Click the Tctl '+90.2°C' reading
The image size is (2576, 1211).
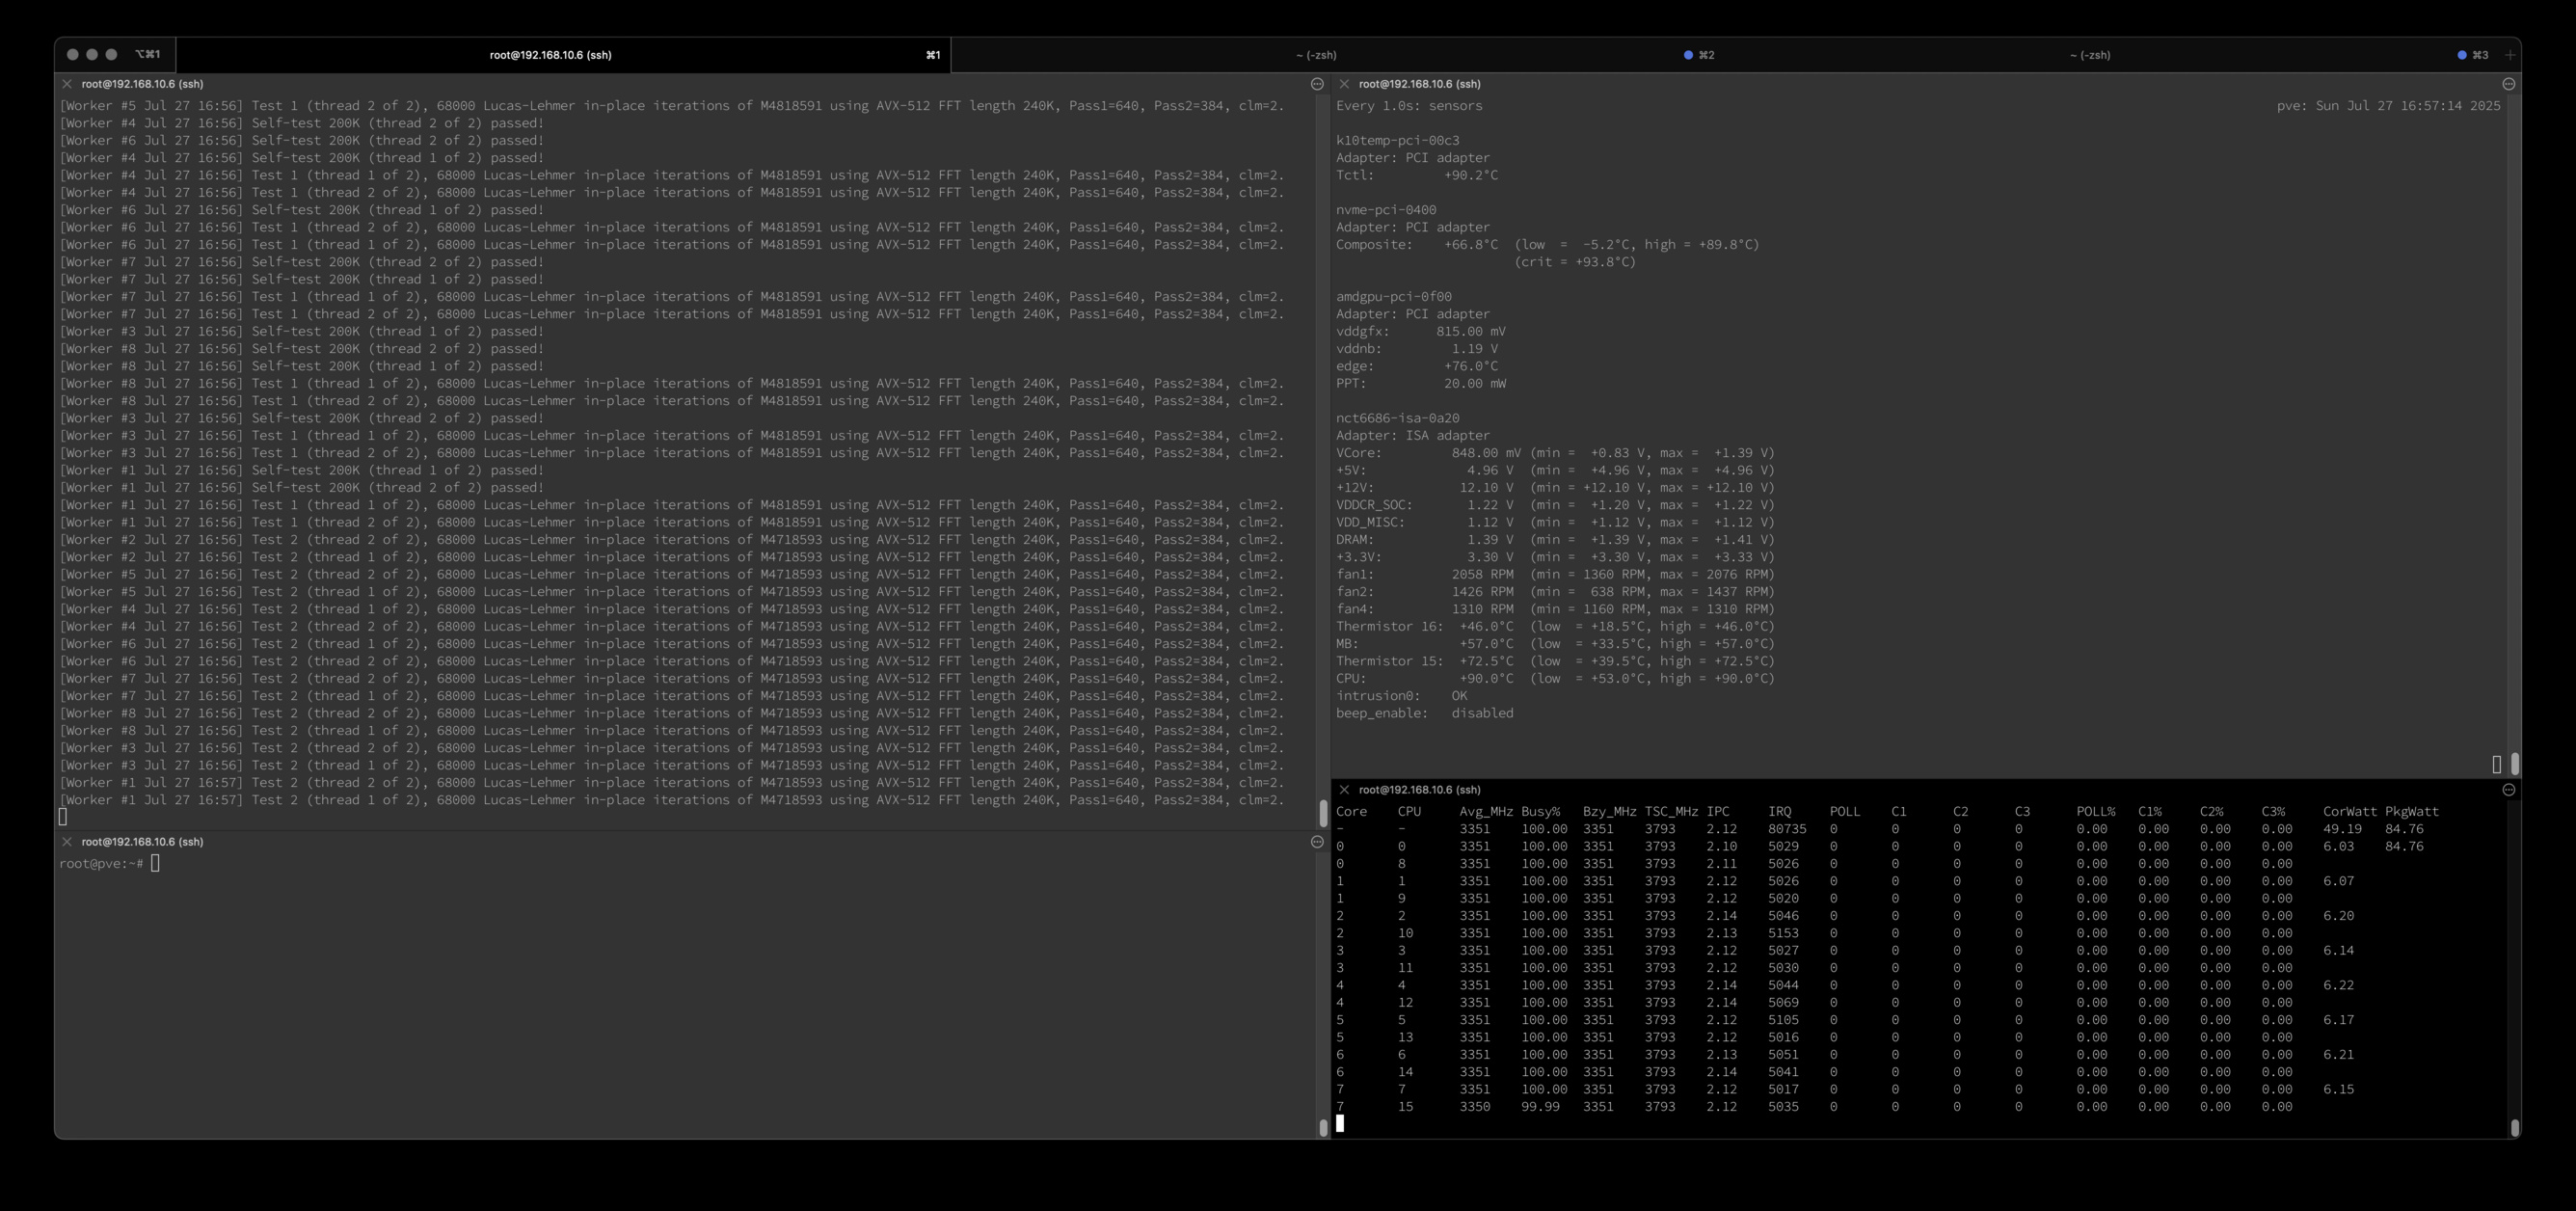pos(1470,175)
